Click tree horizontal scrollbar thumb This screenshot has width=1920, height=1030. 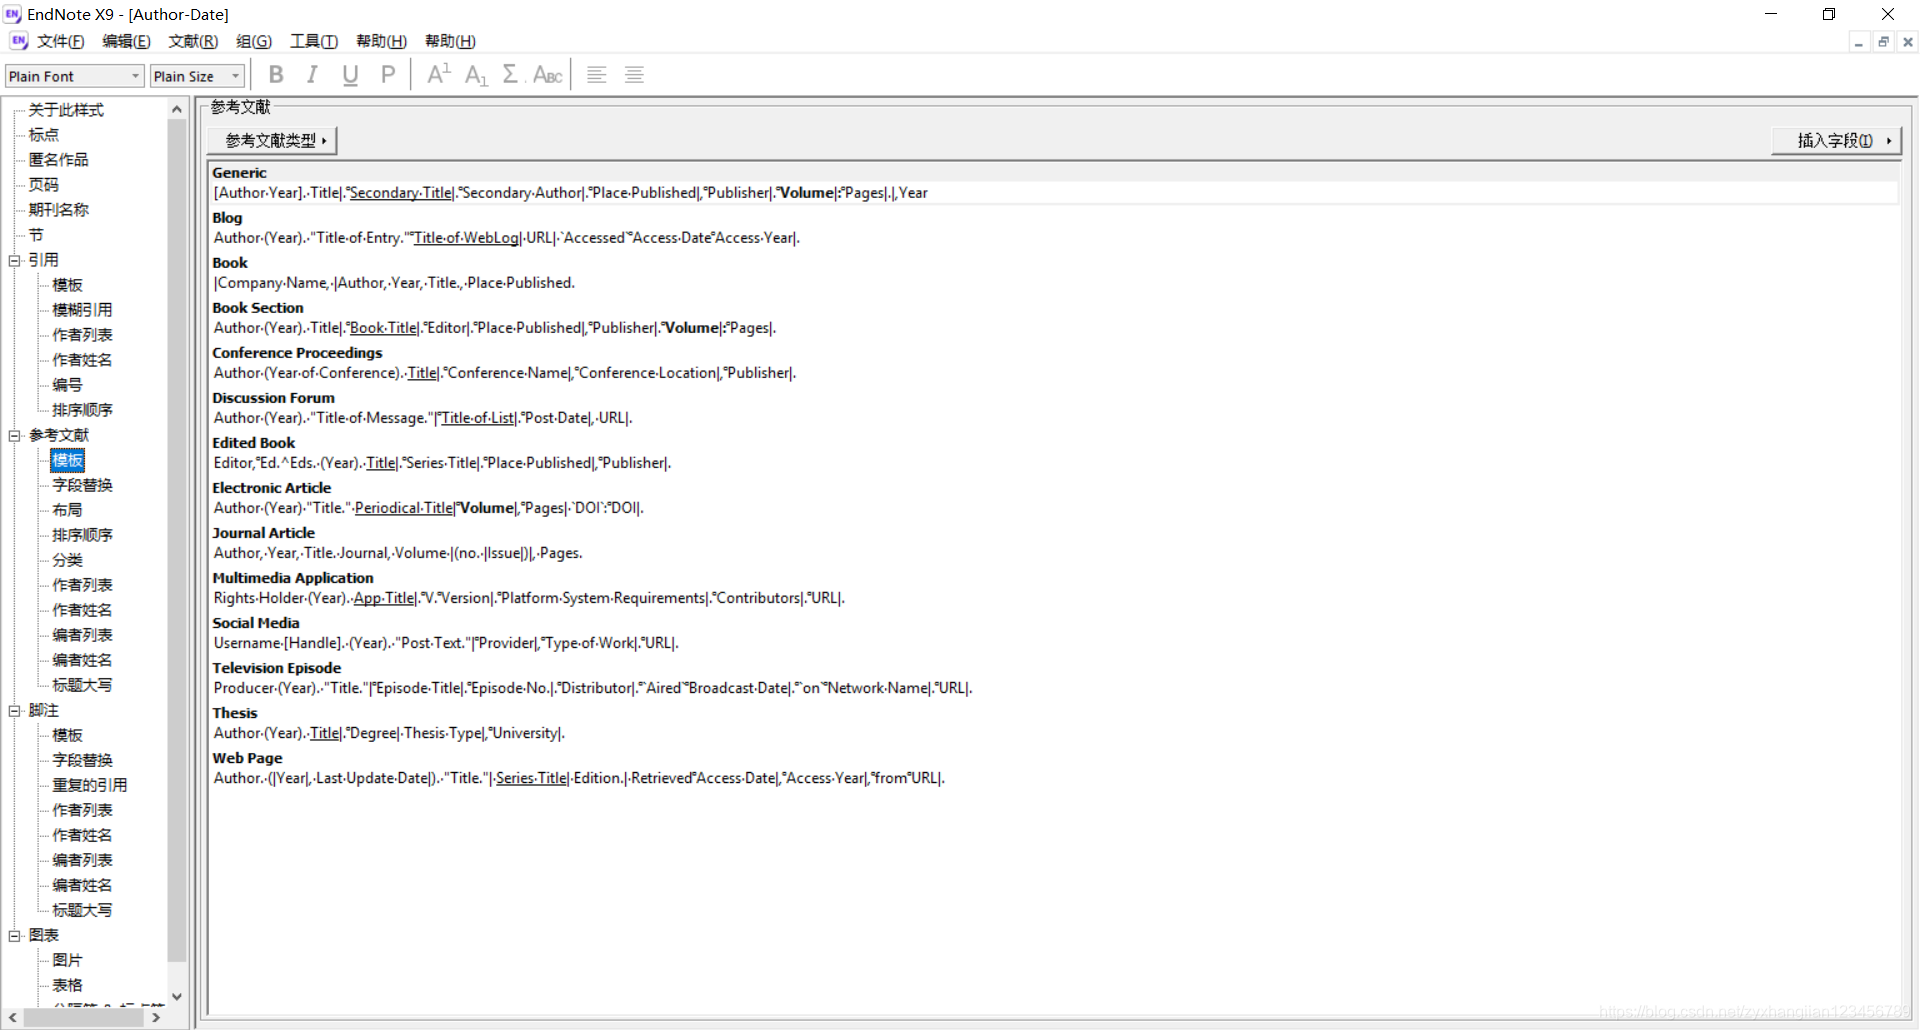[83, 1017]
